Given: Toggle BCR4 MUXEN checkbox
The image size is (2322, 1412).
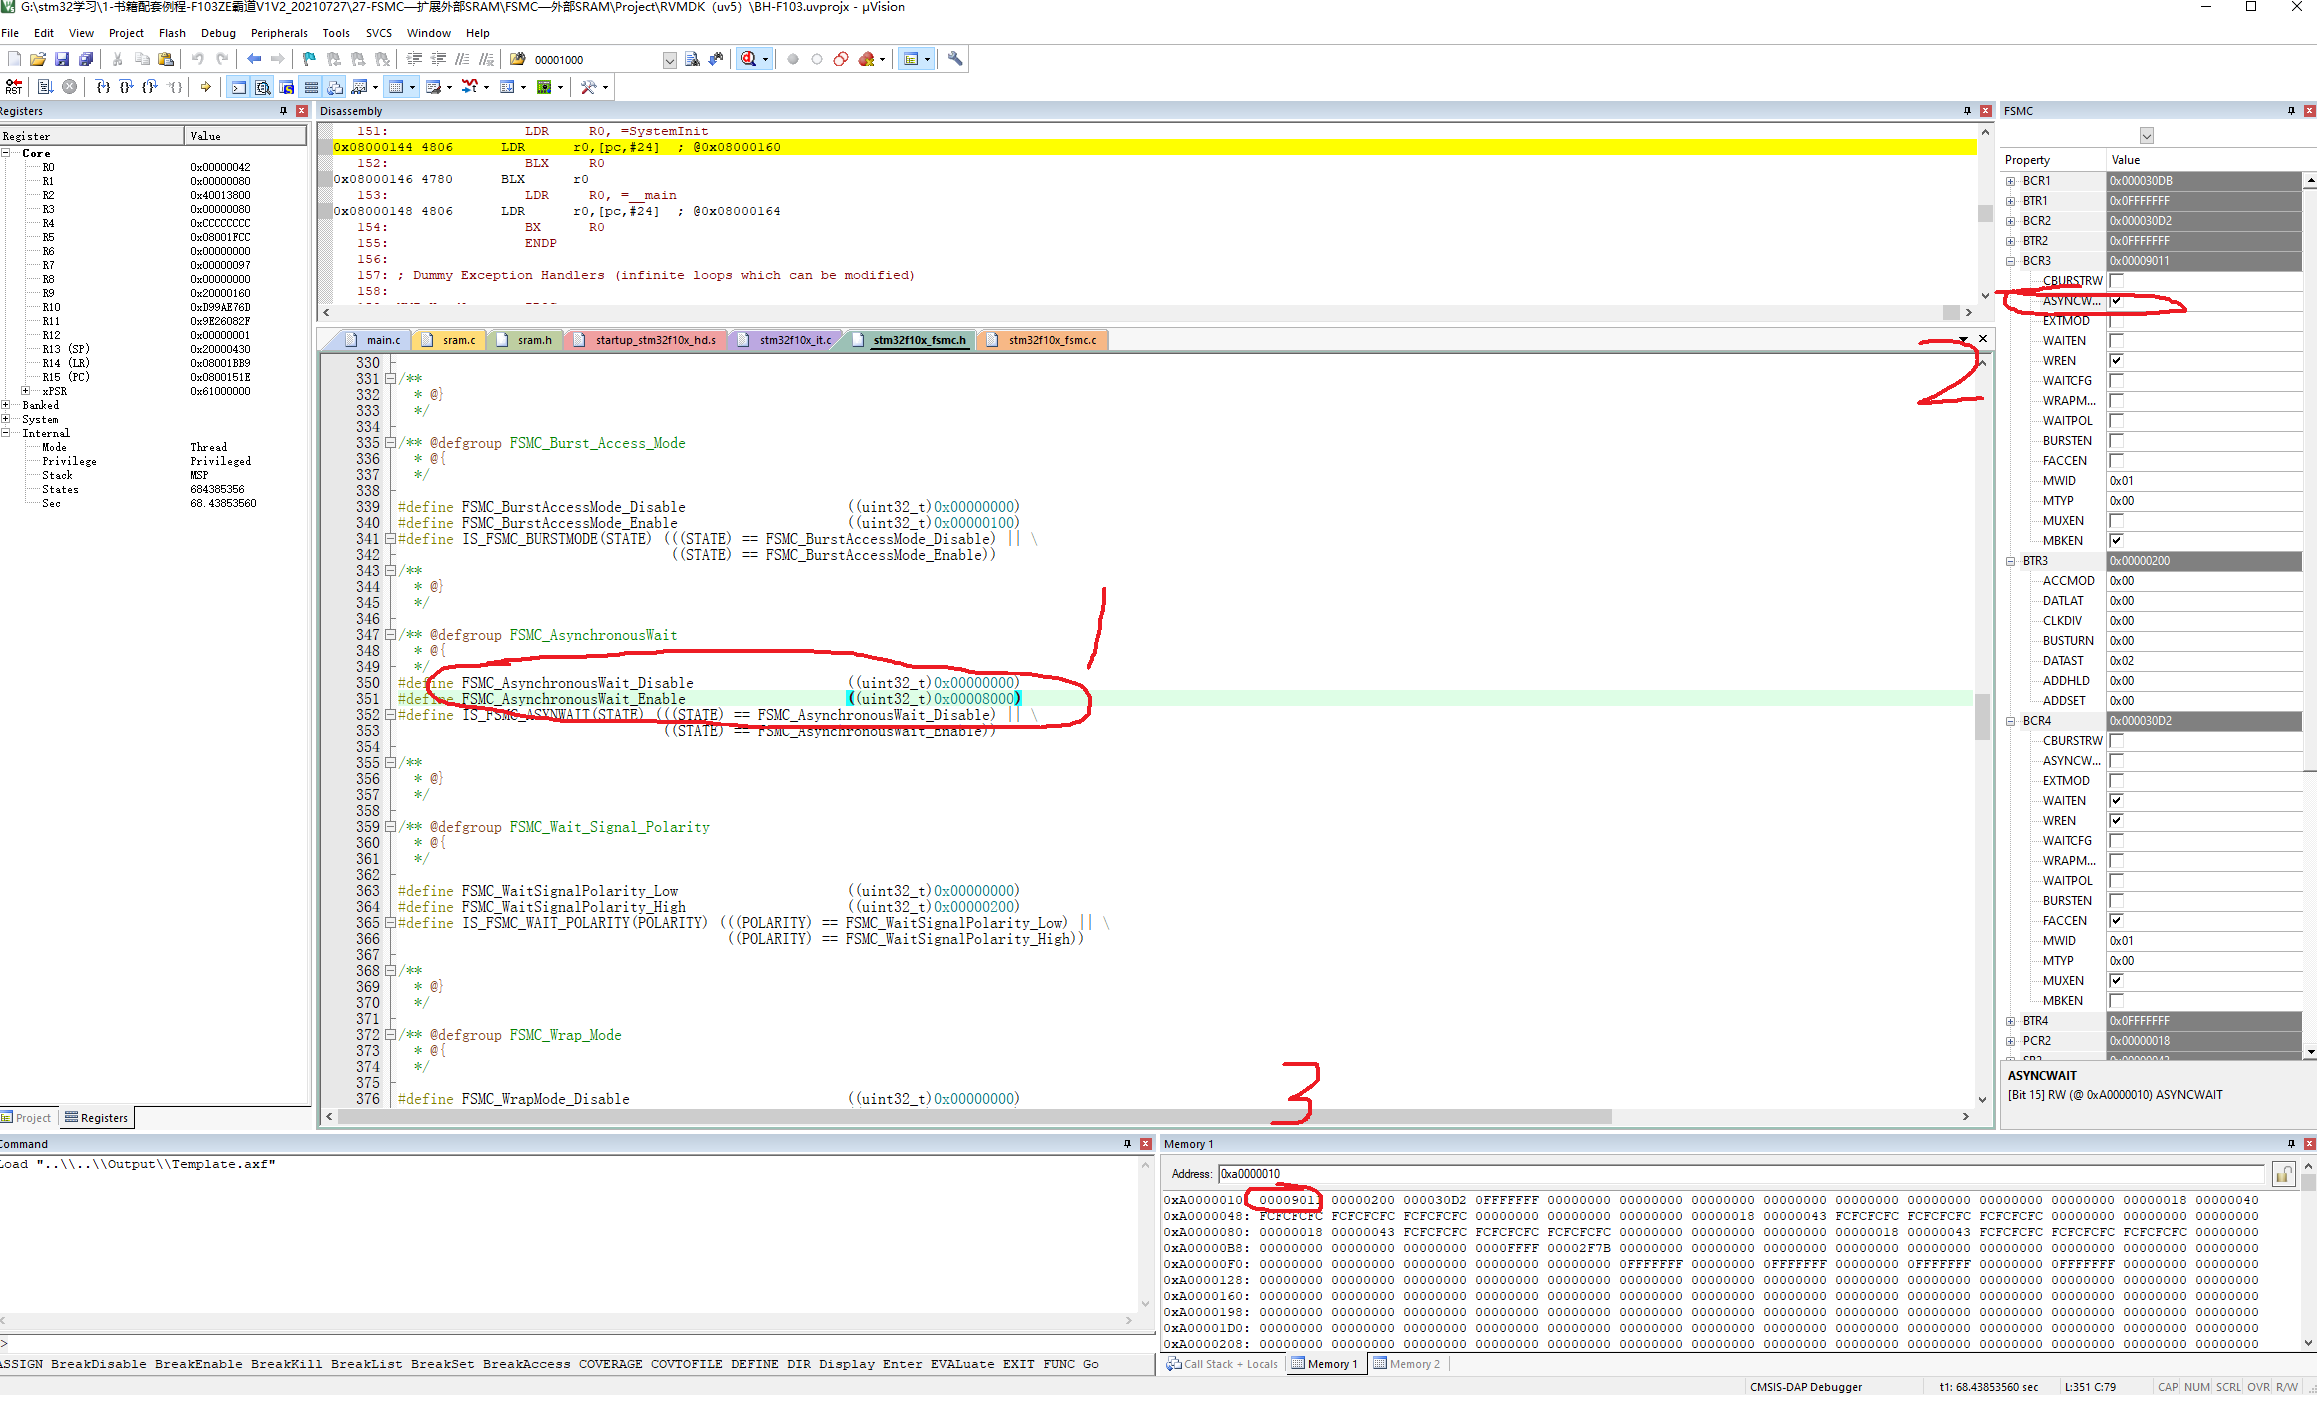Looking at the screenshot, I should tap(2116, 981).
